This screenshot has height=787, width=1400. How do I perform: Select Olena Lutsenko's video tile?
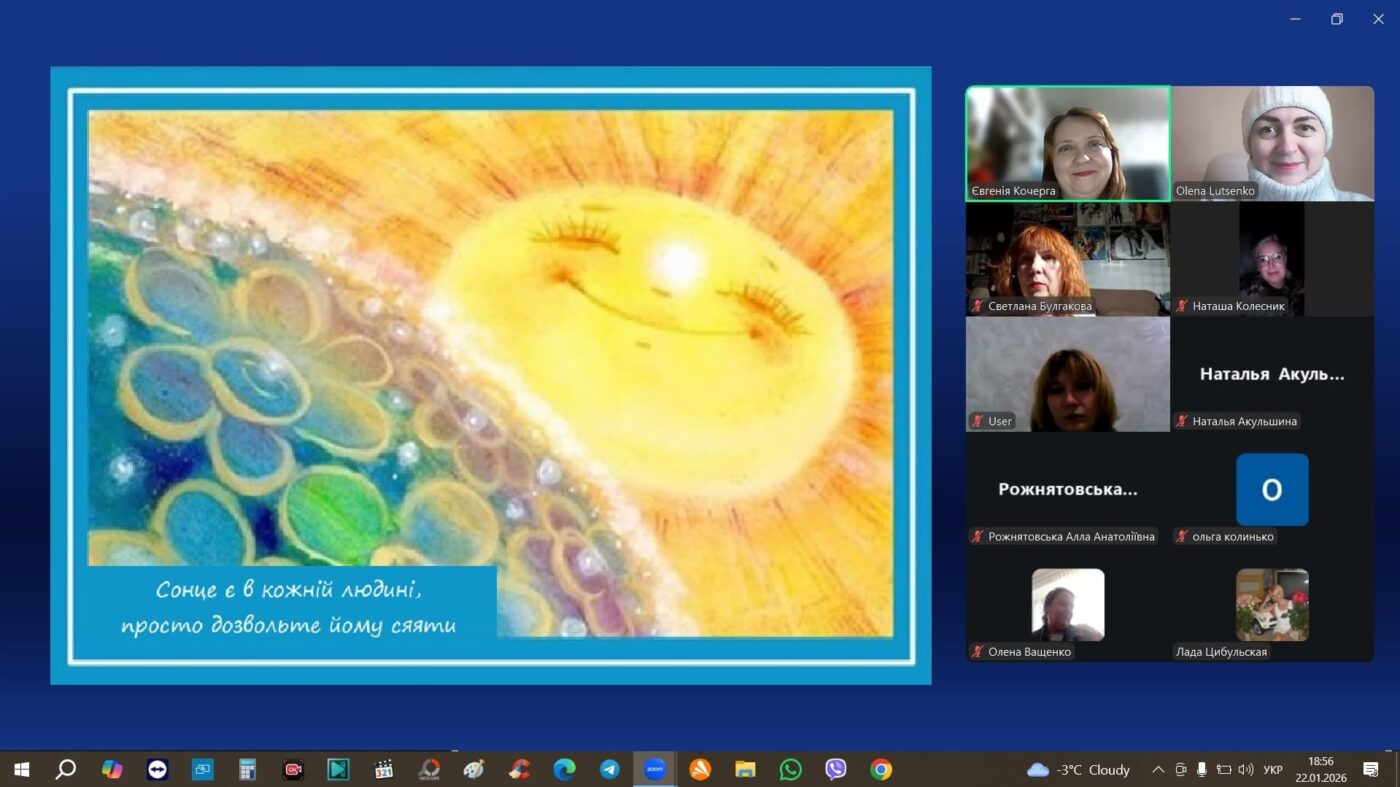click(1273, 143)
